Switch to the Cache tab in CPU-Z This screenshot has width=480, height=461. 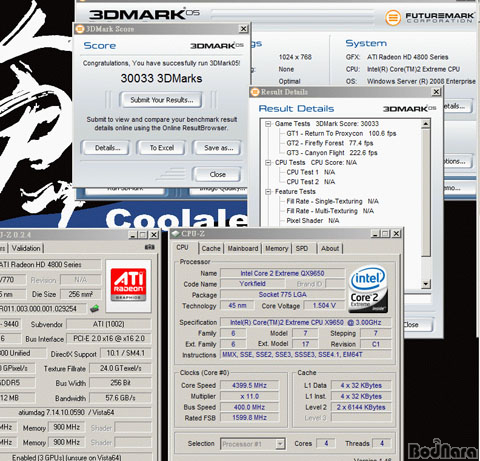[211, 249]
